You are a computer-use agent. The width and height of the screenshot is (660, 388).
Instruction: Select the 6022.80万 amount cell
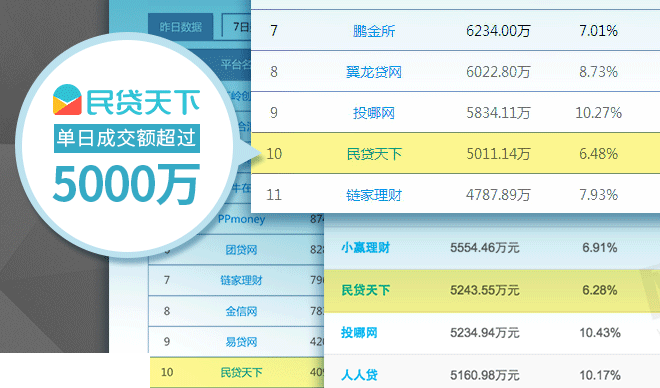point(498,72)
